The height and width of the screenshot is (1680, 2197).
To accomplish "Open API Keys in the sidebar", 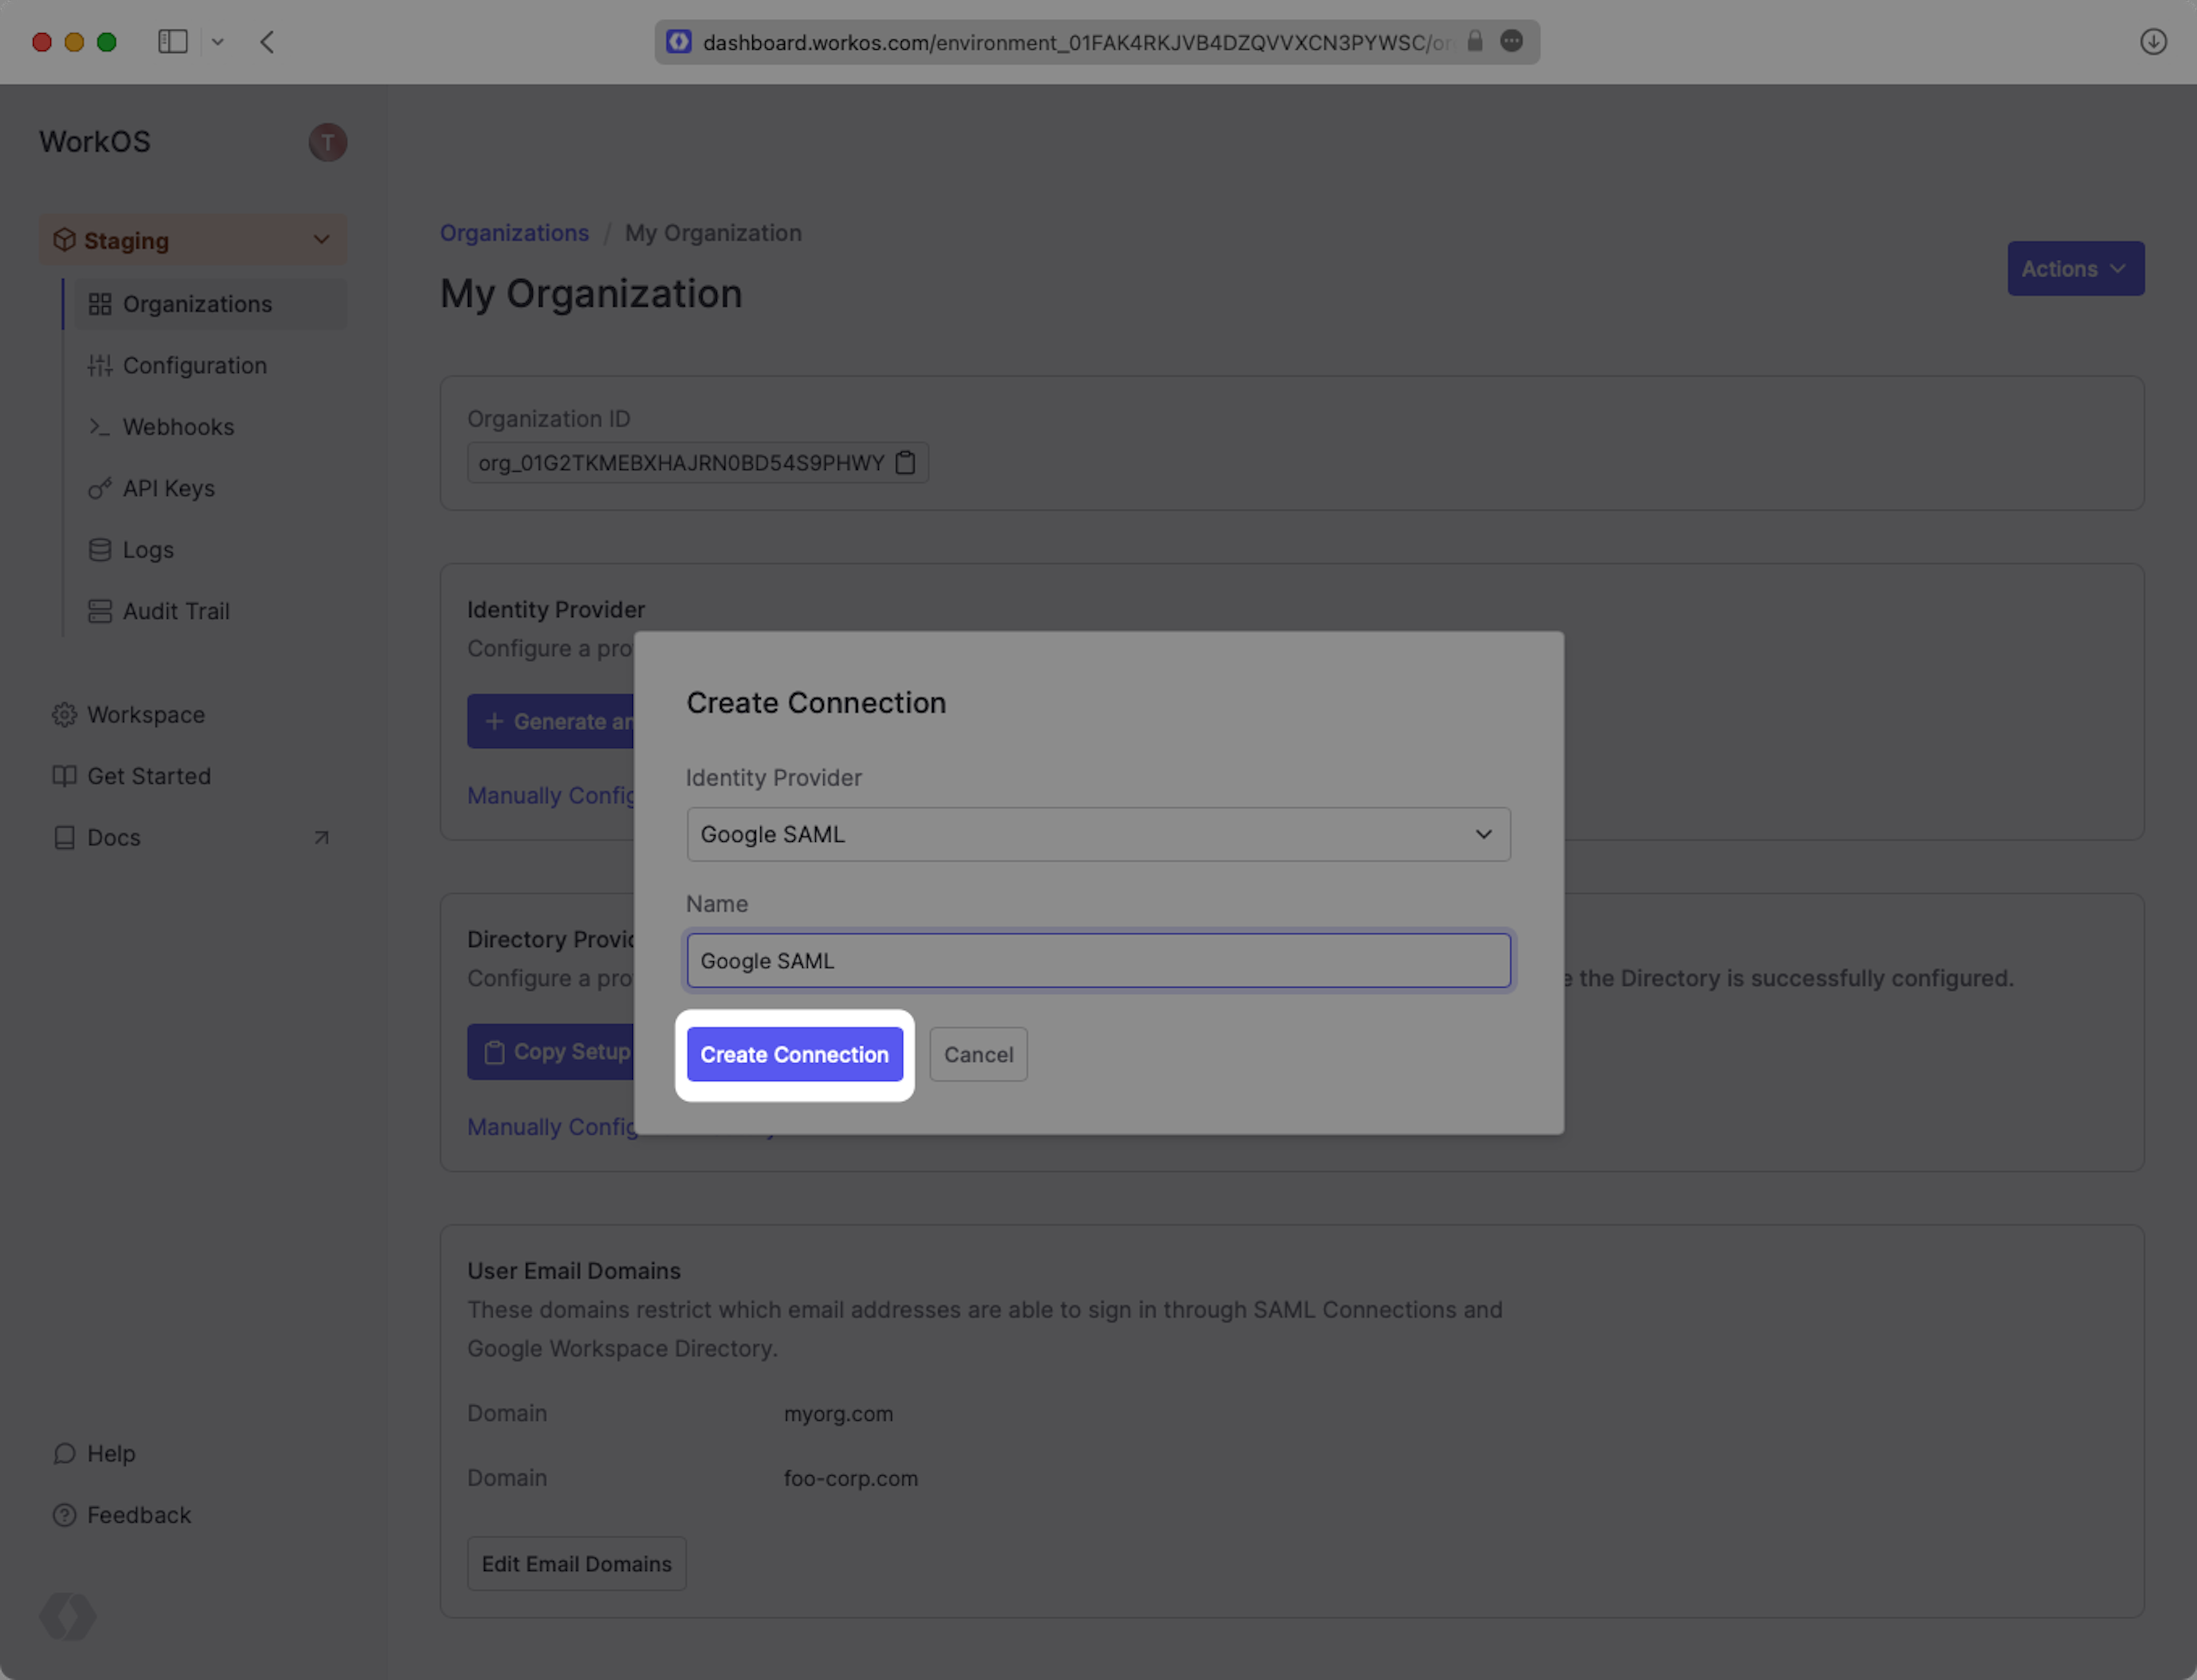I will pyautogui.click(x=168, y=488).
